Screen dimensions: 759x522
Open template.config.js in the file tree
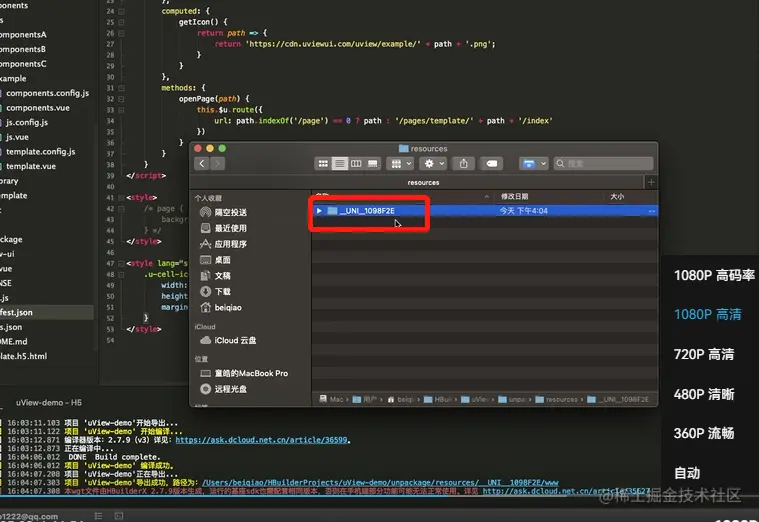pos(40,152)
